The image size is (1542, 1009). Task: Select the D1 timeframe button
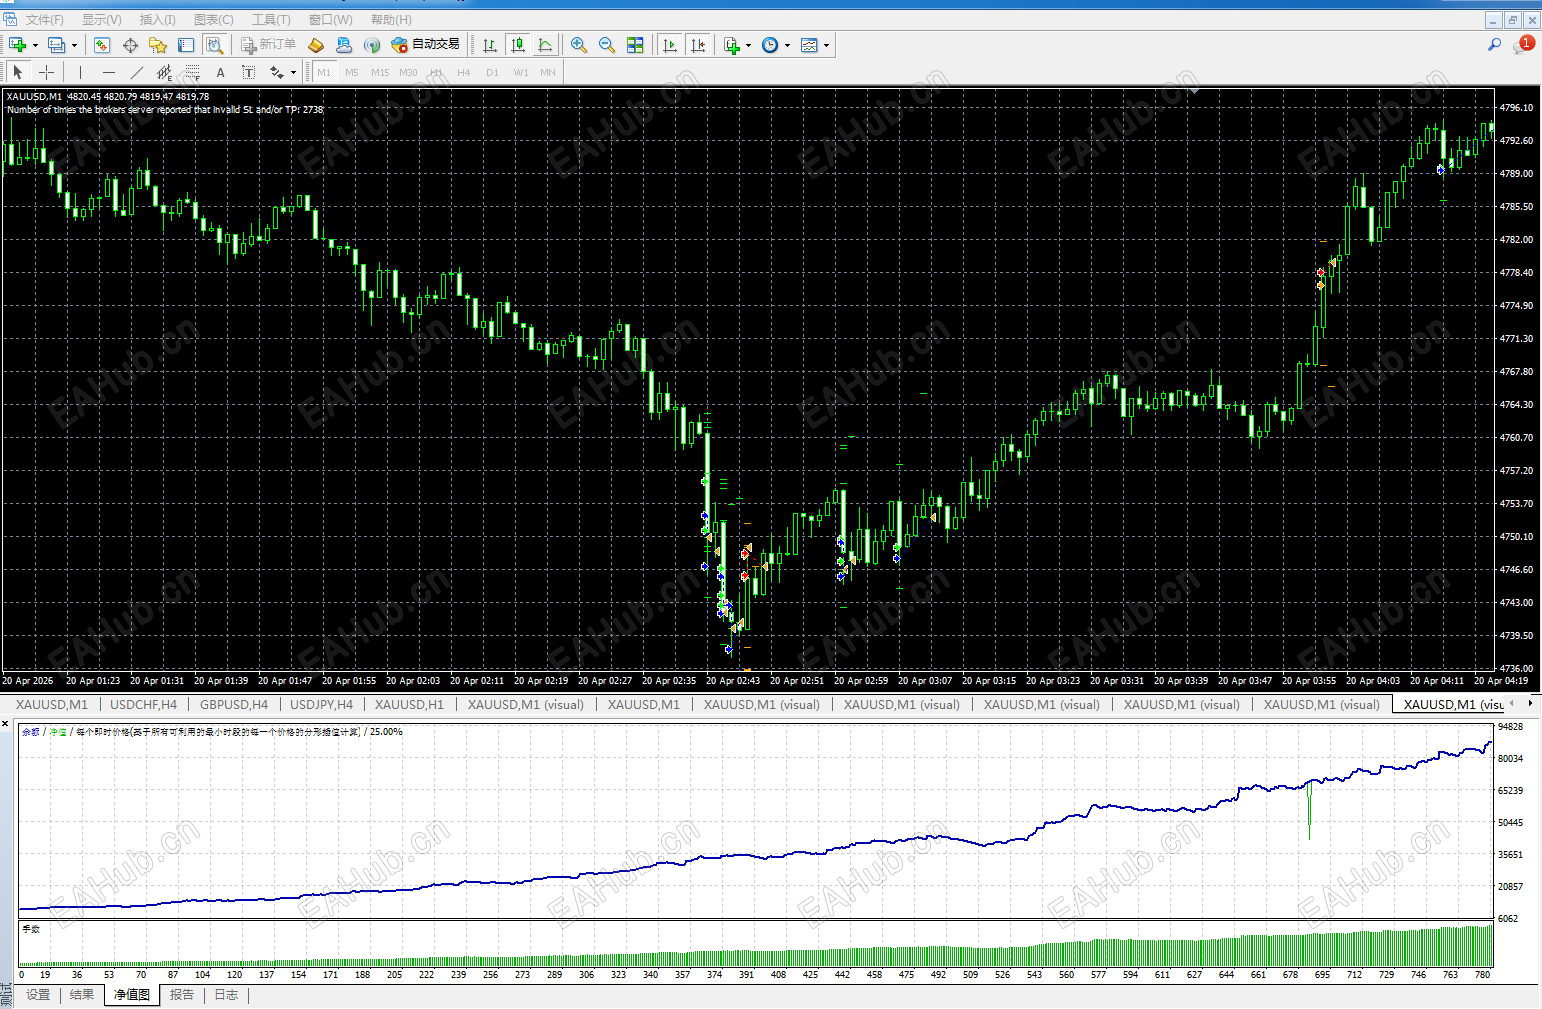click(492, 72)
